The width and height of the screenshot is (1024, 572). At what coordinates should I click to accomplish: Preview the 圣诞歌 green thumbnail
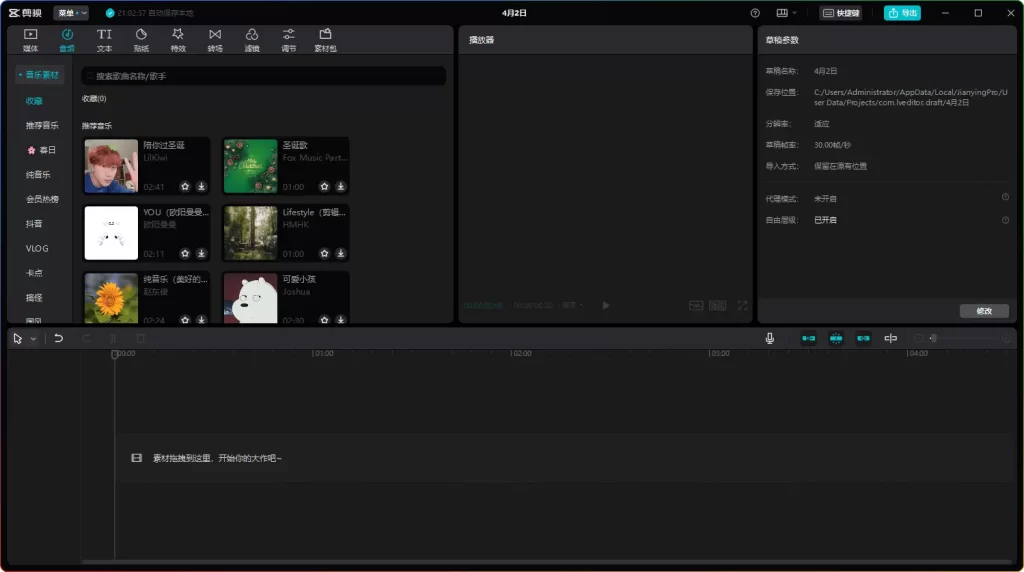point(251,166)
